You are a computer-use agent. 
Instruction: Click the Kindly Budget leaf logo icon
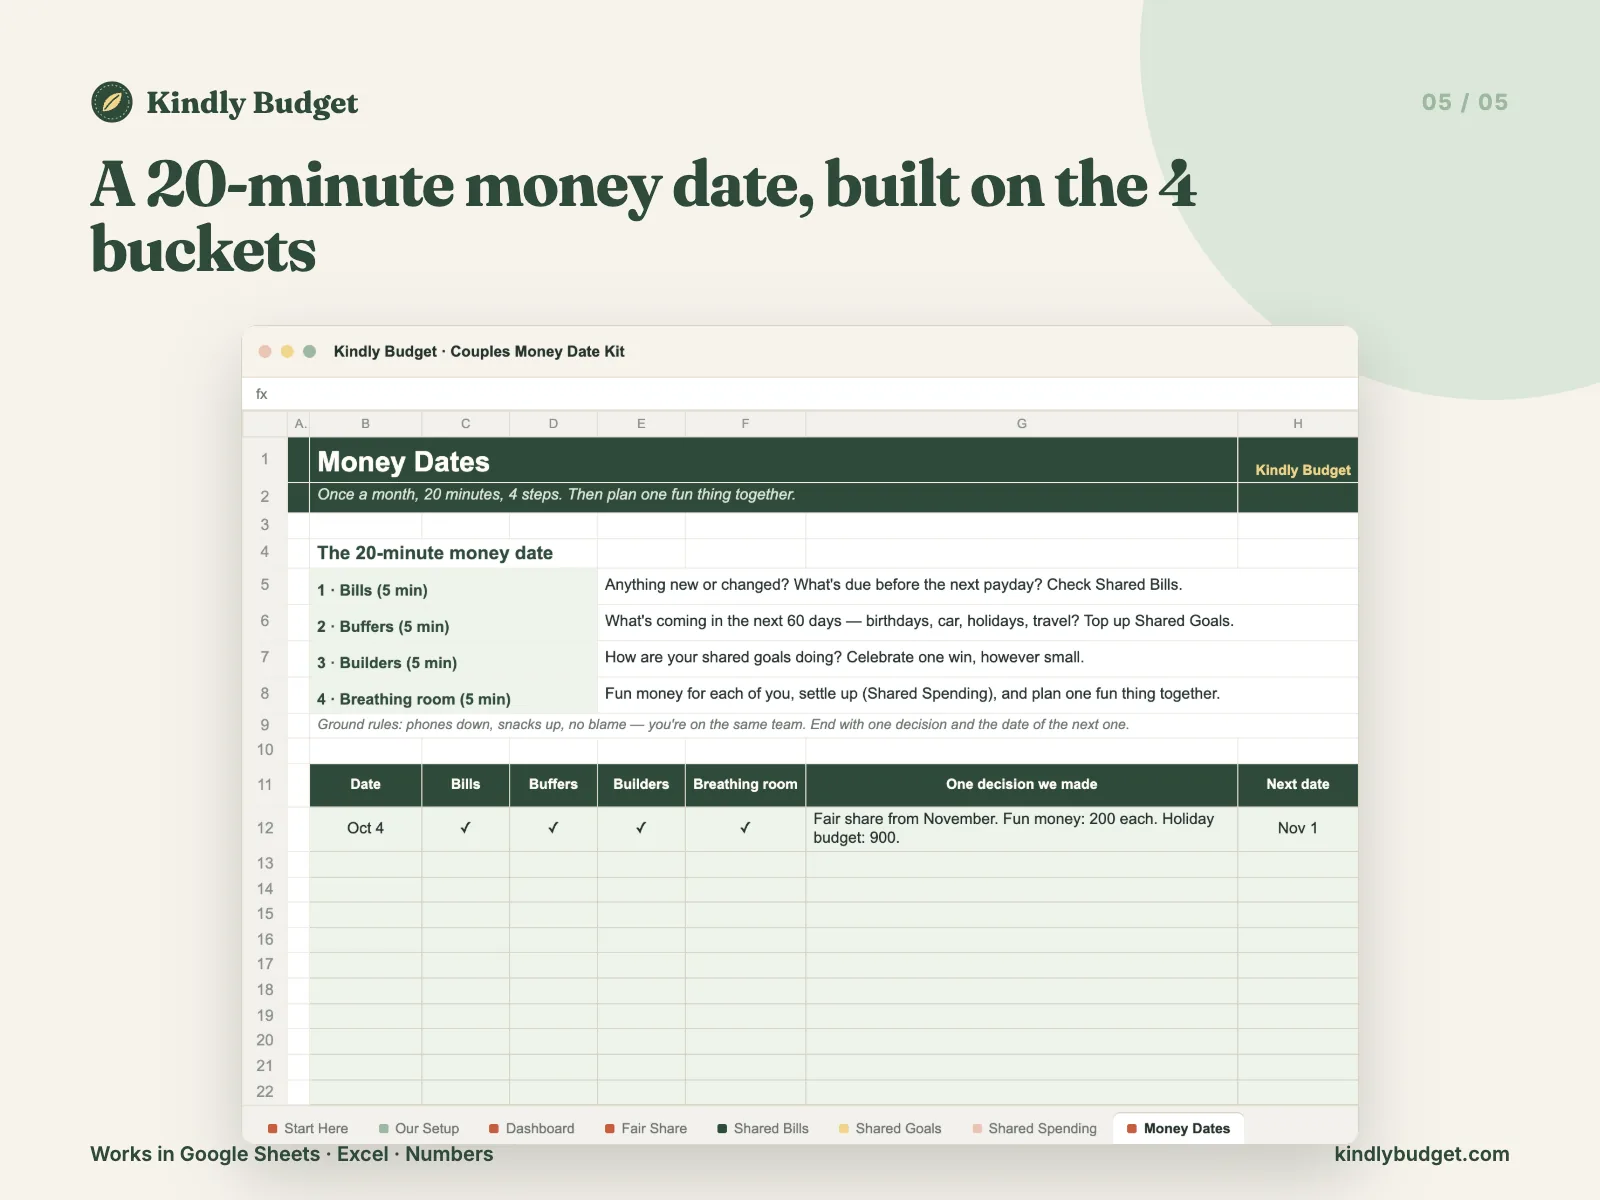pyautogui.click(x=112, y=102)
